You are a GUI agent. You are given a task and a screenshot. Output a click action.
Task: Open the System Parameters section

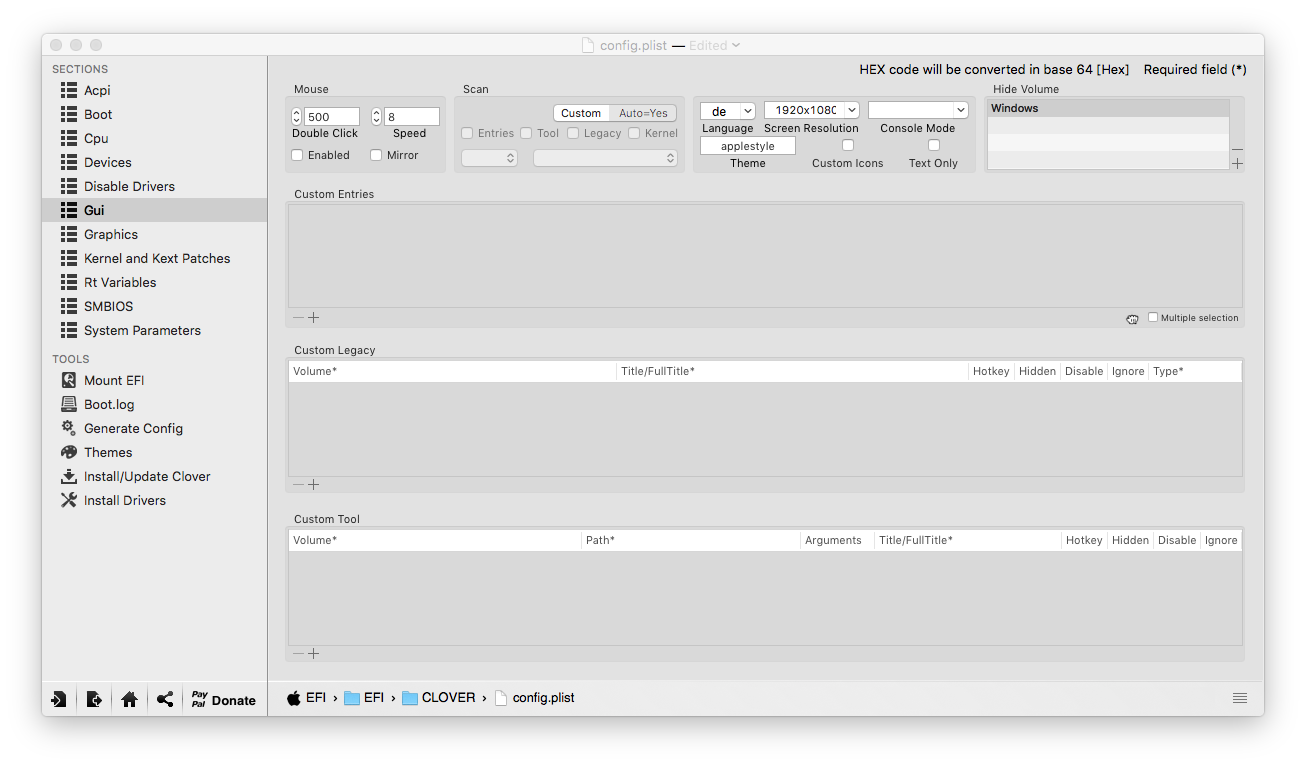tap(154, 330)
